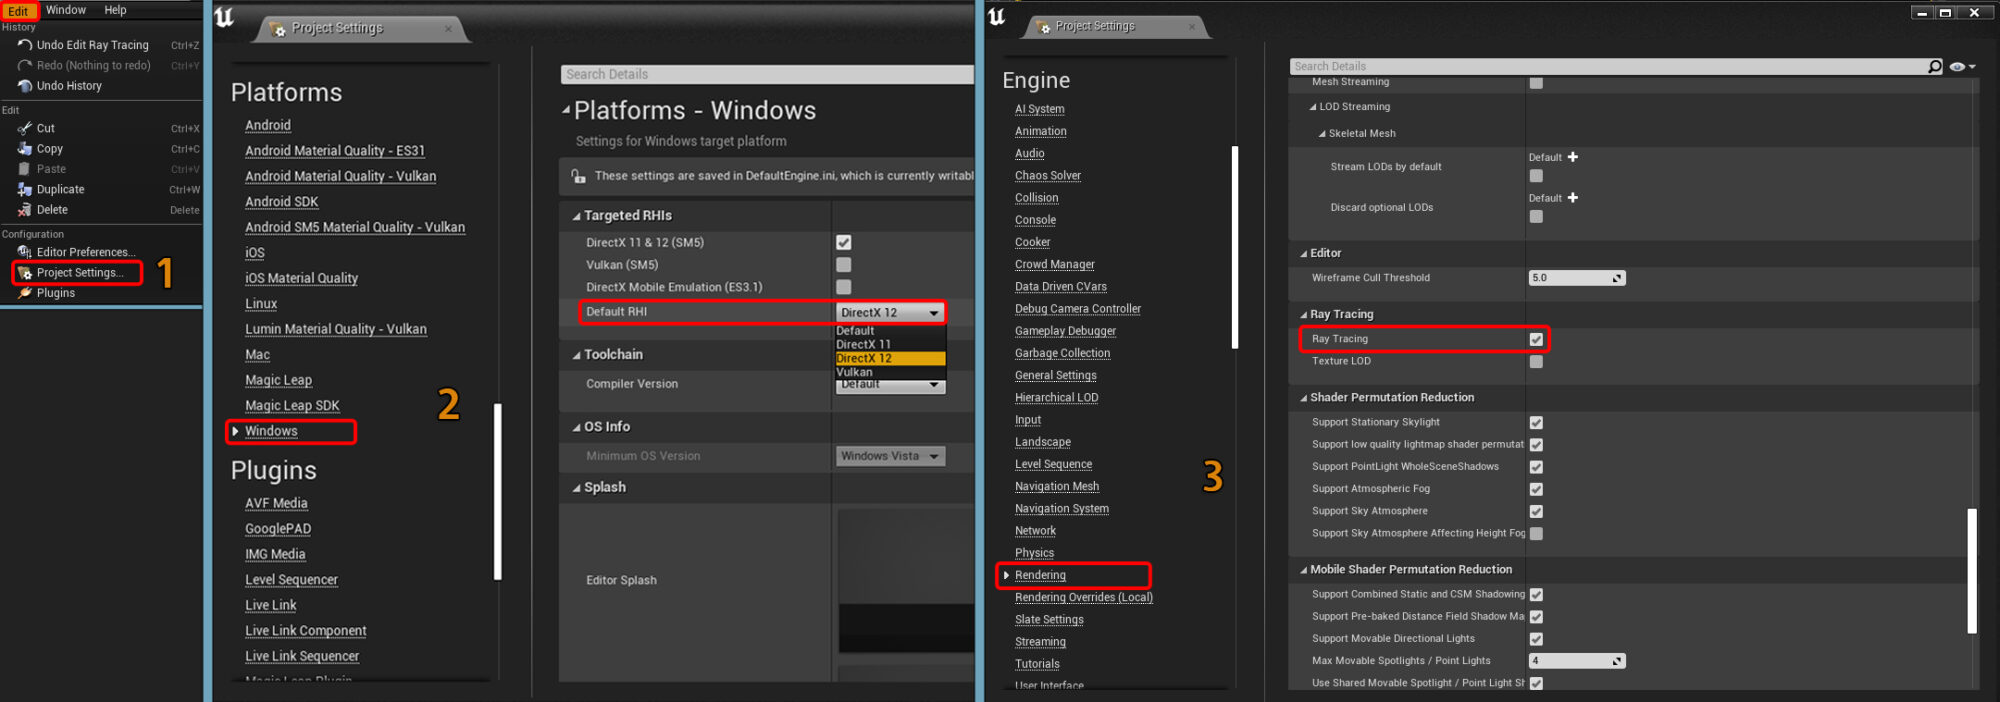This screenshot has height=702, width=2000.
Task: Click the Cut scissors icon
Action: click(25, 128)
